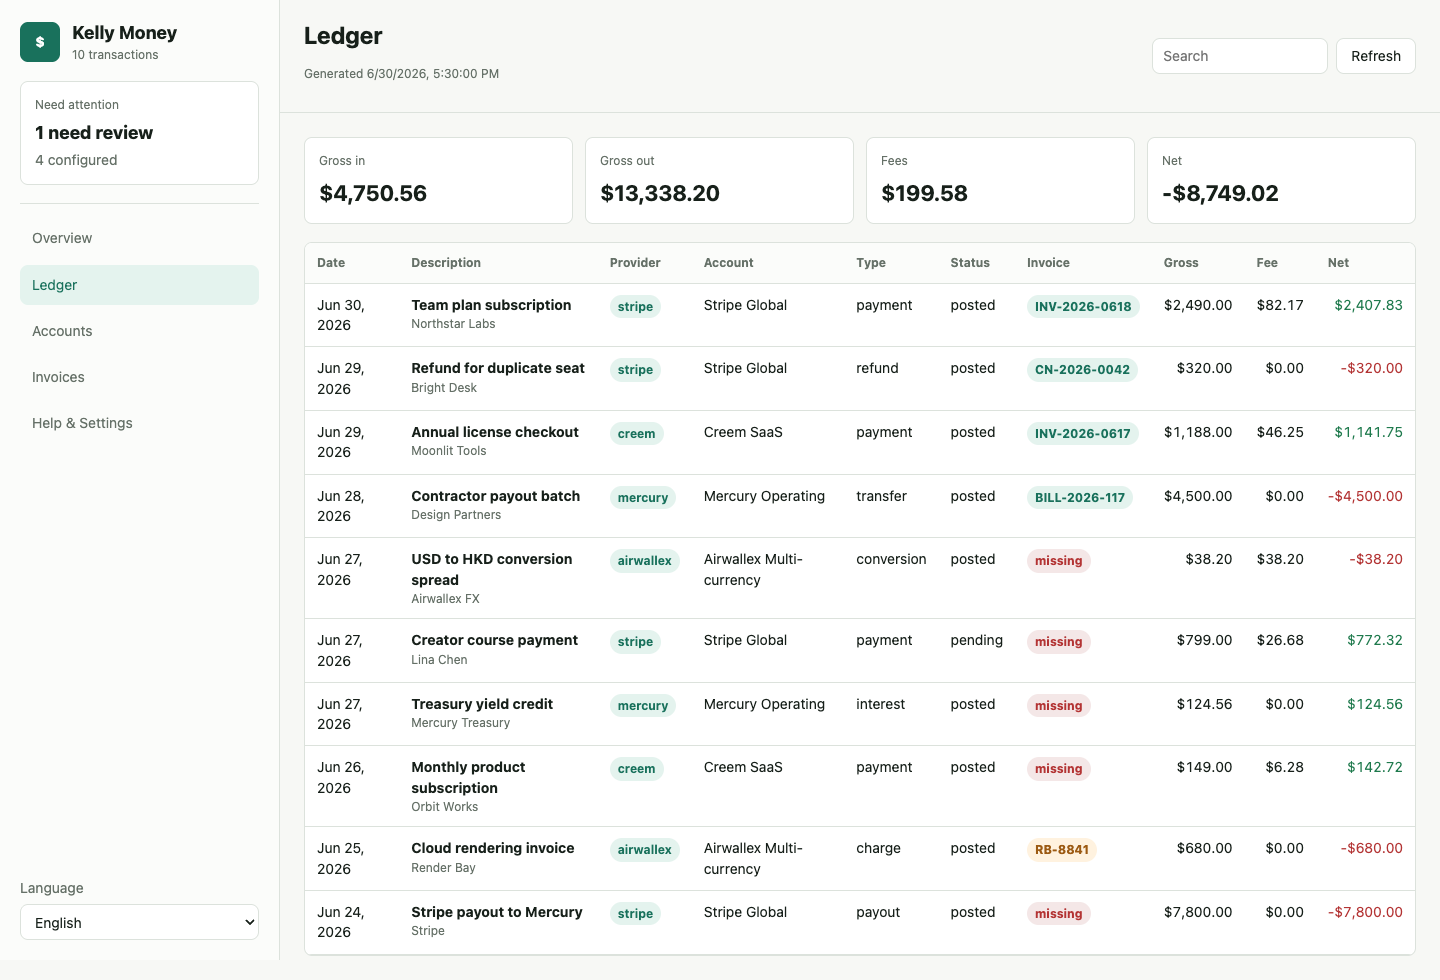
Task: Click the Net -$8,749.02 card
Action: point(1281,180)
